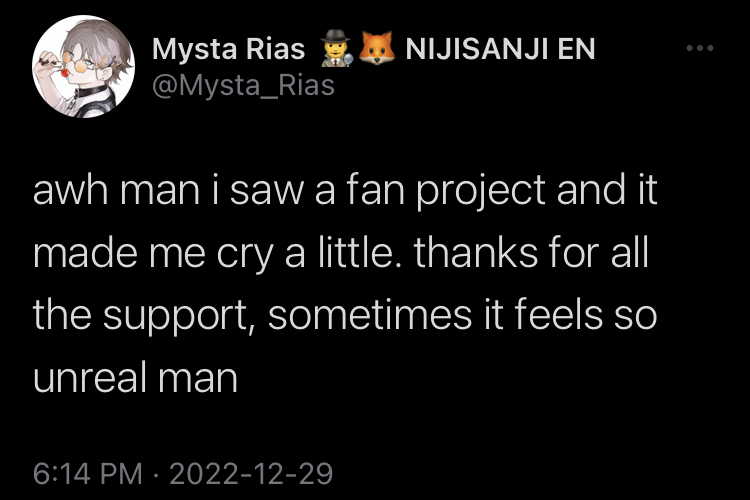Image resolution: width=750 pixels, height=500 pixels.
Task: Click "sometimes it feels so" text
Action: (464, 317)
